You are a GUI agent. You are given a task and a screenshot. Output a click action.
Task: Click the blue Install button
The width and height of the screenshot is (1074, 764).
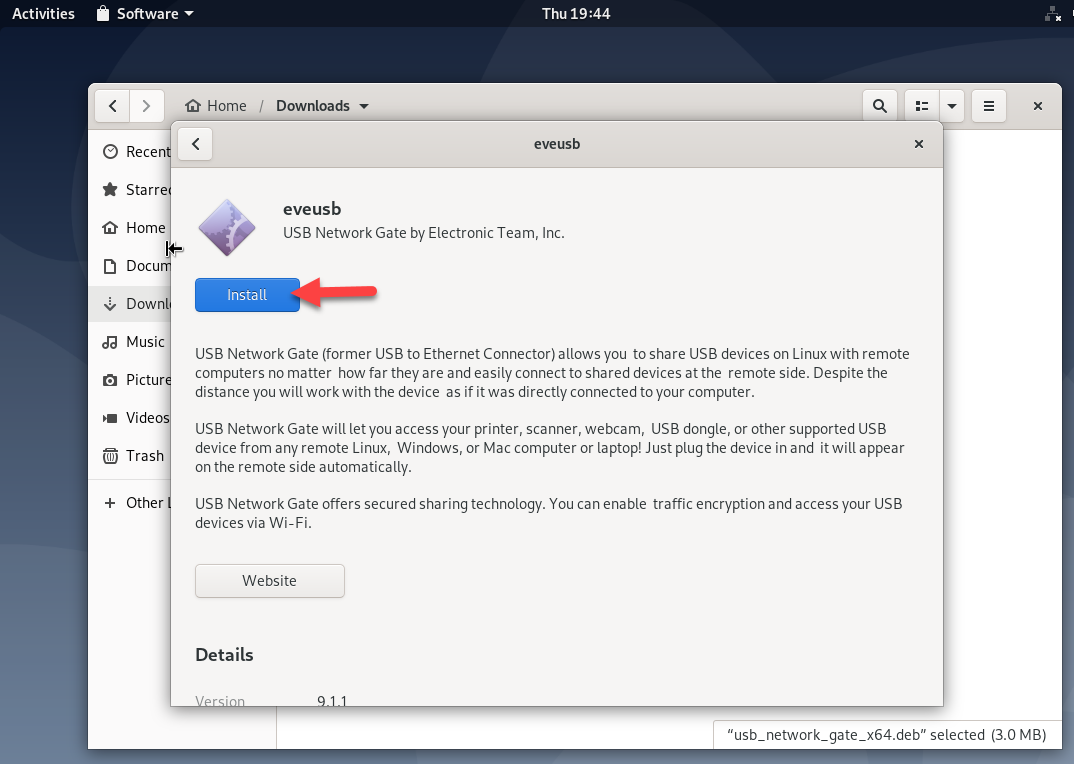[247, 295]
